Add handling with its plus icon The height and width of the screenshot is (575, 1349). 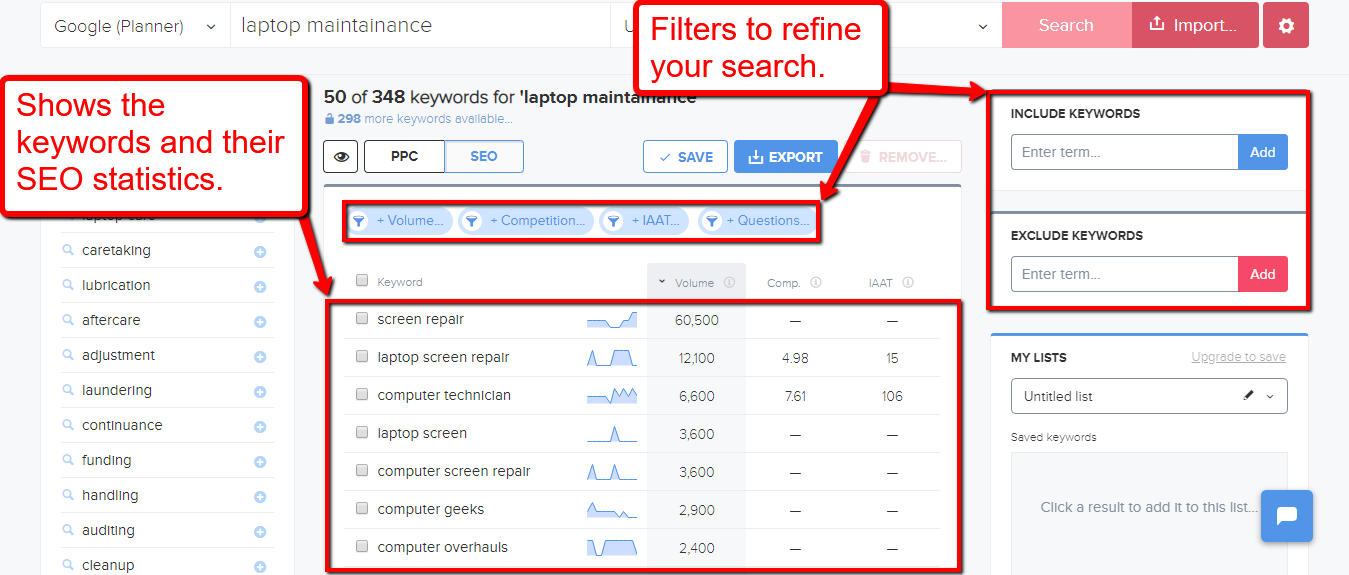(x=260, y=497)
